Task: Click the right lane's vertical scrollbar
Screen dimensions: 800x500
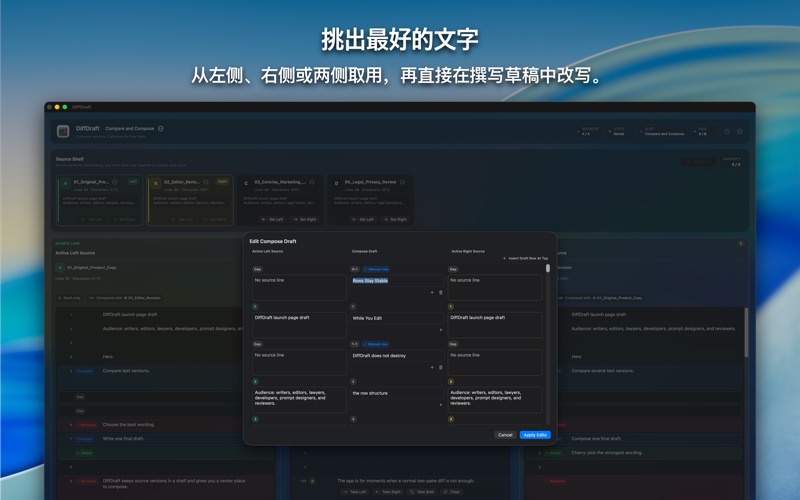Action: pos(745,333)
